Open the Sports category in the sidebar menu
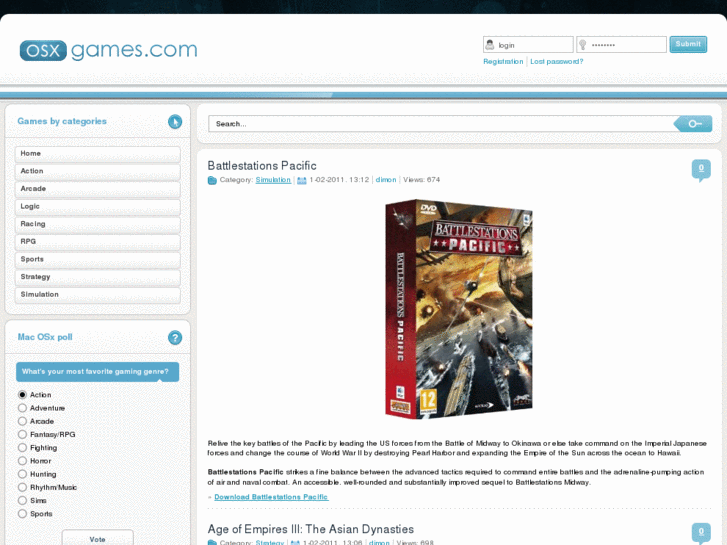The height and width of the screenshot is (545, 727). coord(97,259)
